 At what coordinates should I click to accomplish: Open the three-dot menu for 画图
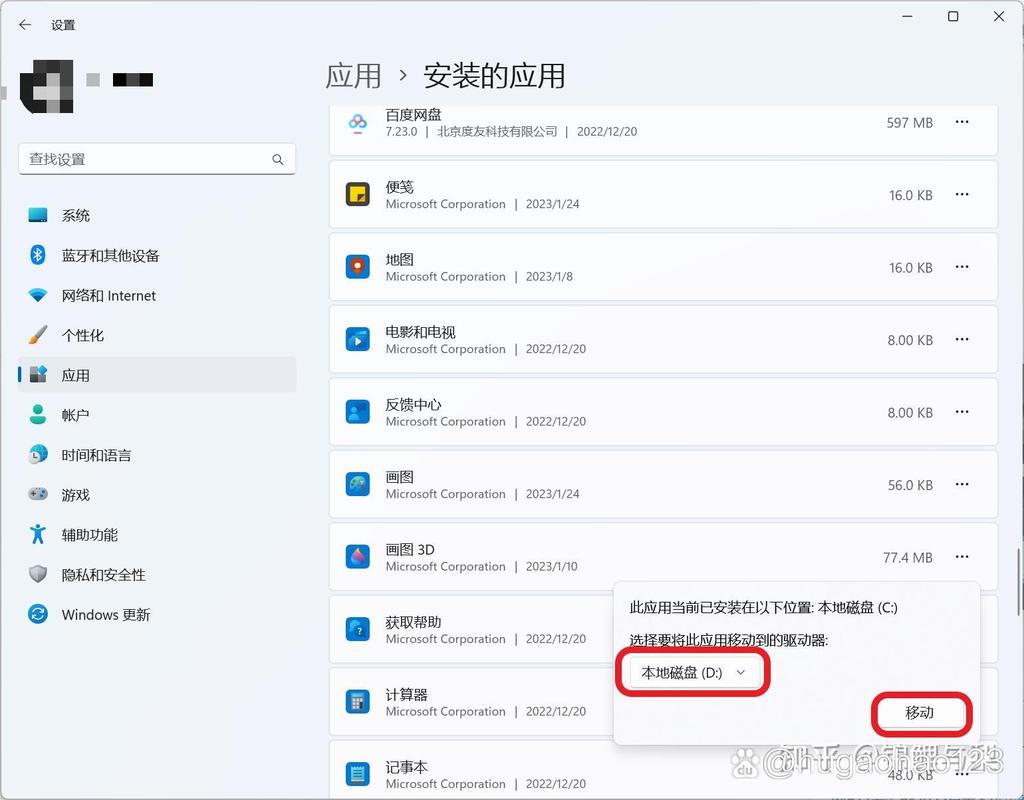962,485
